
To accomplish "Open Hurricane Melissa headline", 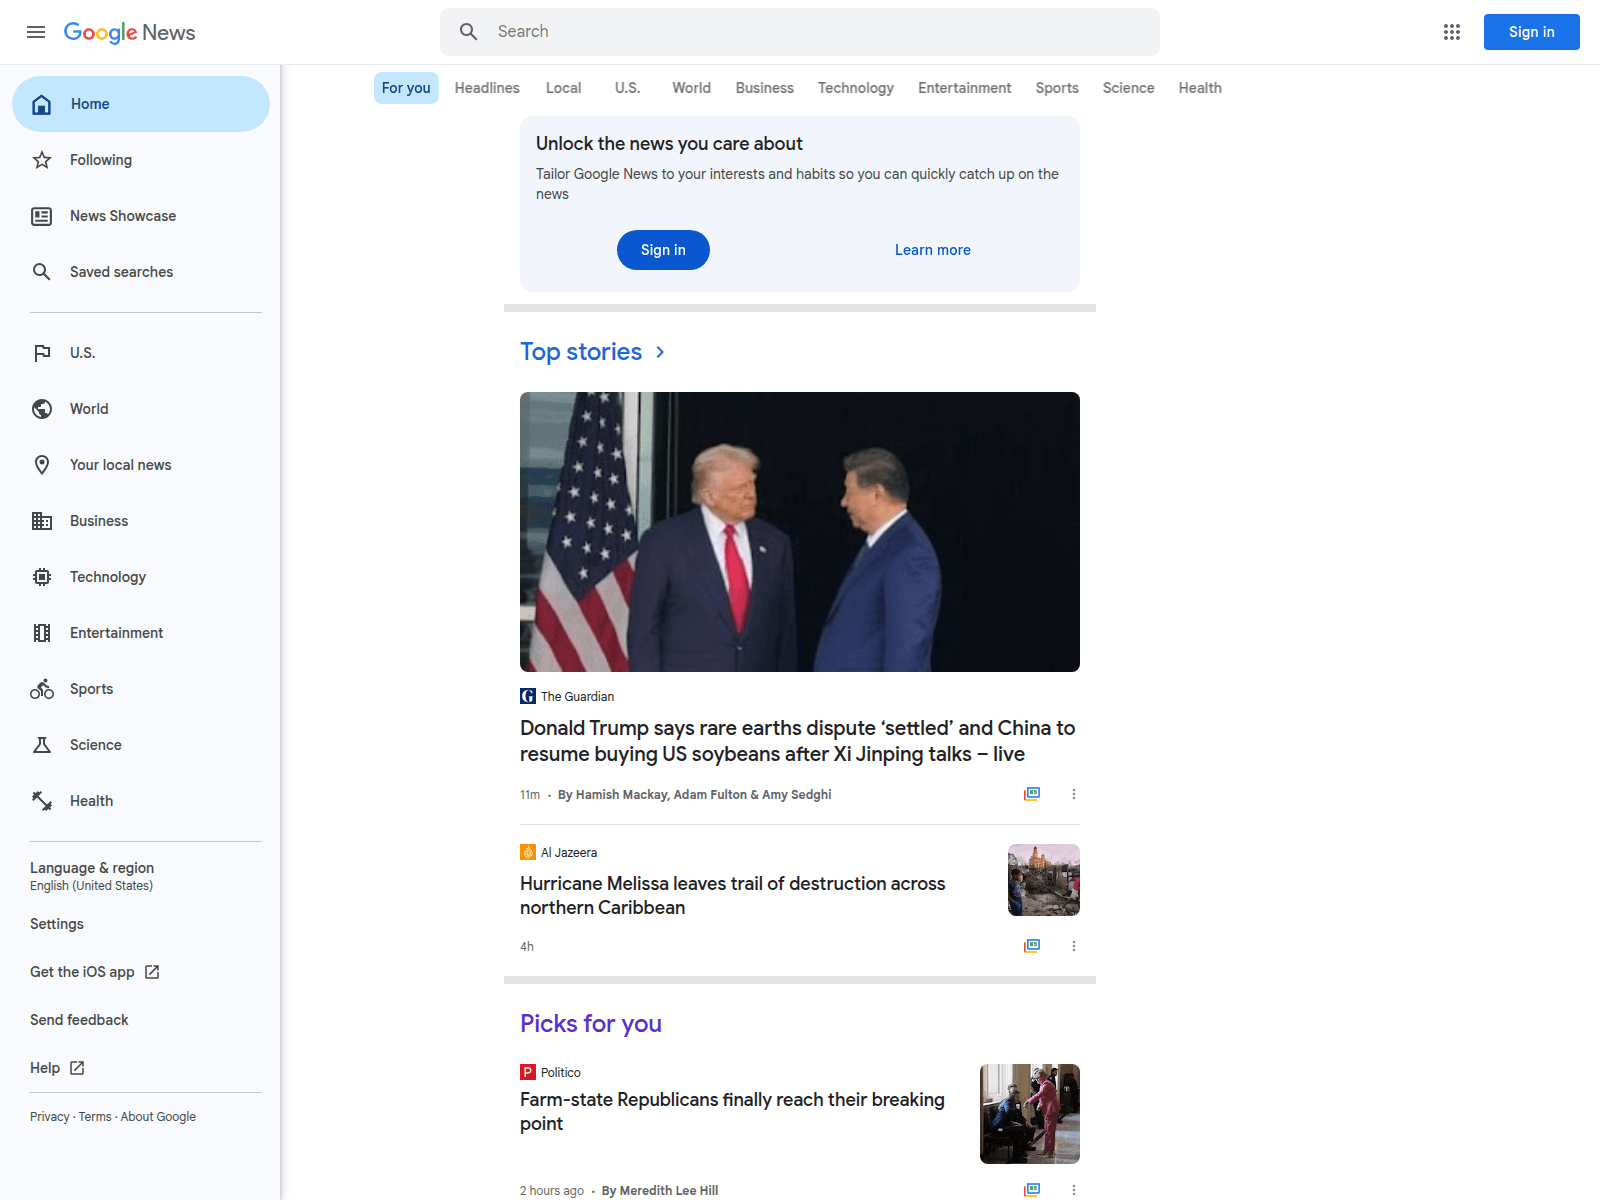I will pos(733,896).
